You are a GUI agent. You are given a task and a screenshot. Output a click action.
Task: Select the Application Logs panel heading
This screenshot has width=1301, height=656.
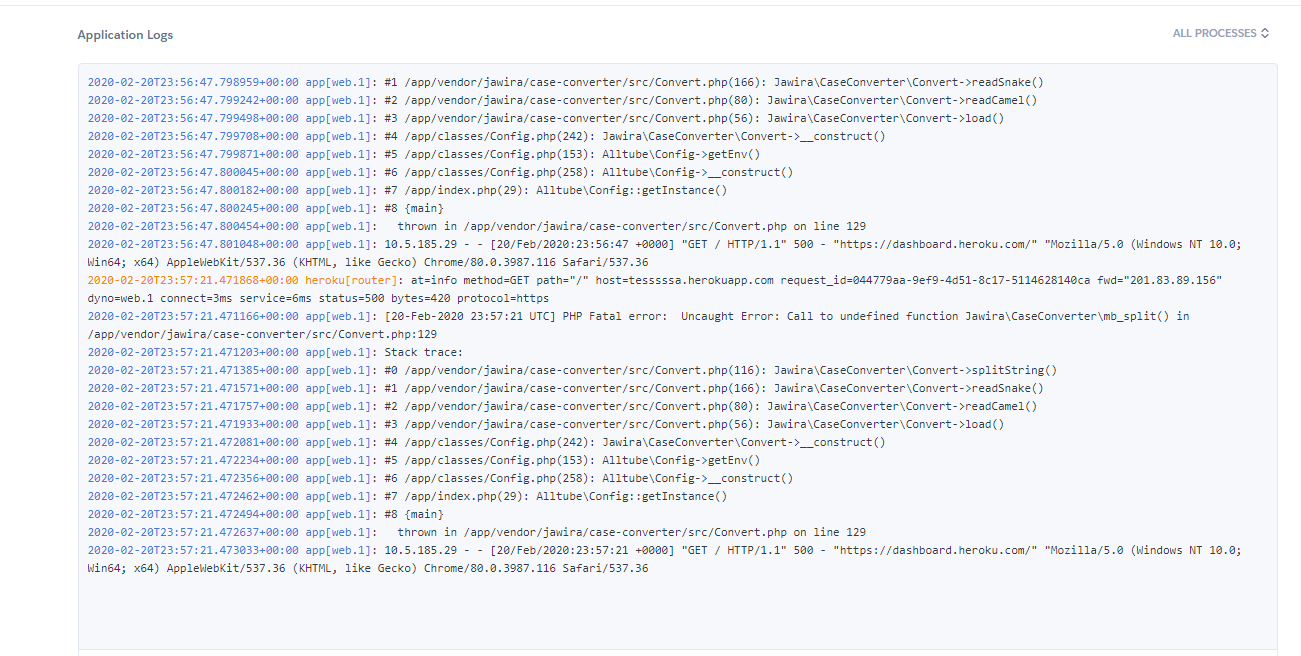click(125, 34)
